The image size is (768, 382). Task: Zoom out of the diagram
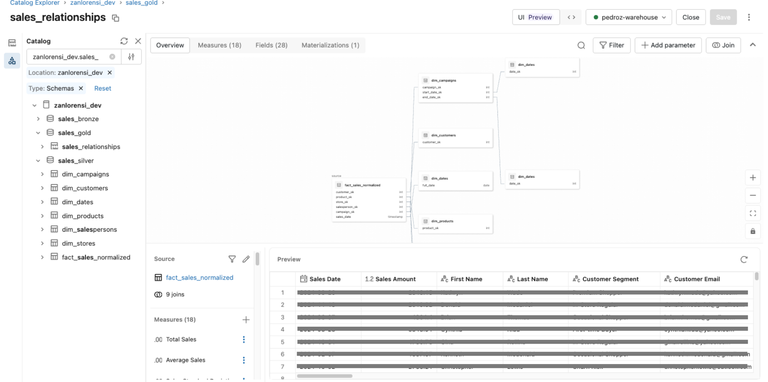[x=753, y=195]
